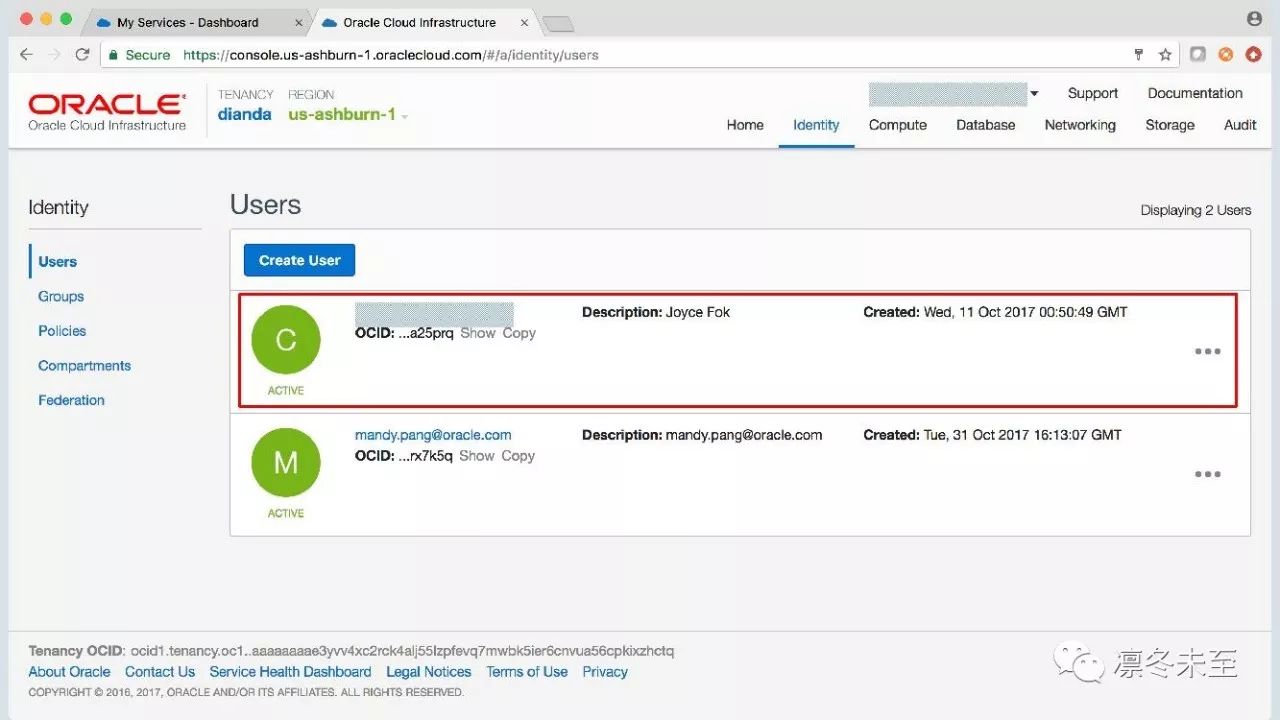
Task: Open the Documentation link
Action: [1195, 93]
